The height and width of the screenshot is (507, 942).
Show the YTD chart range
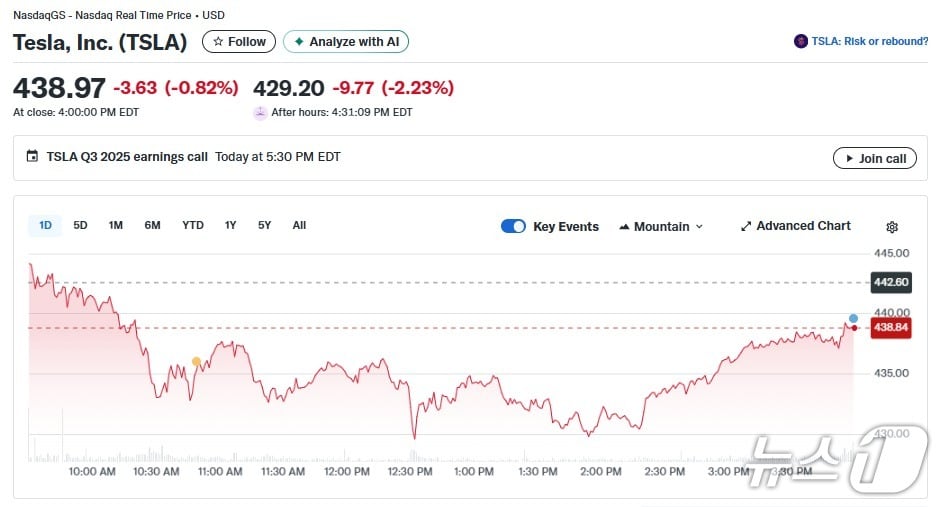coord(193,225)
